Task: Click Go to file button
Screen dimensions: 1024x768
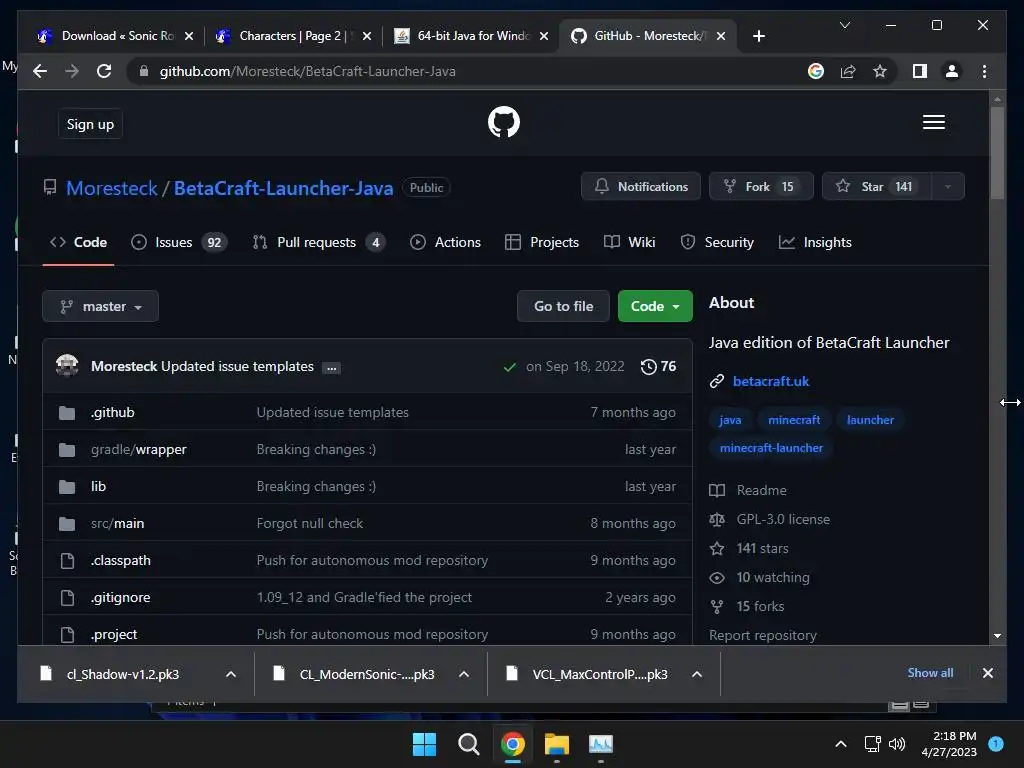Action: pos(563,306)
